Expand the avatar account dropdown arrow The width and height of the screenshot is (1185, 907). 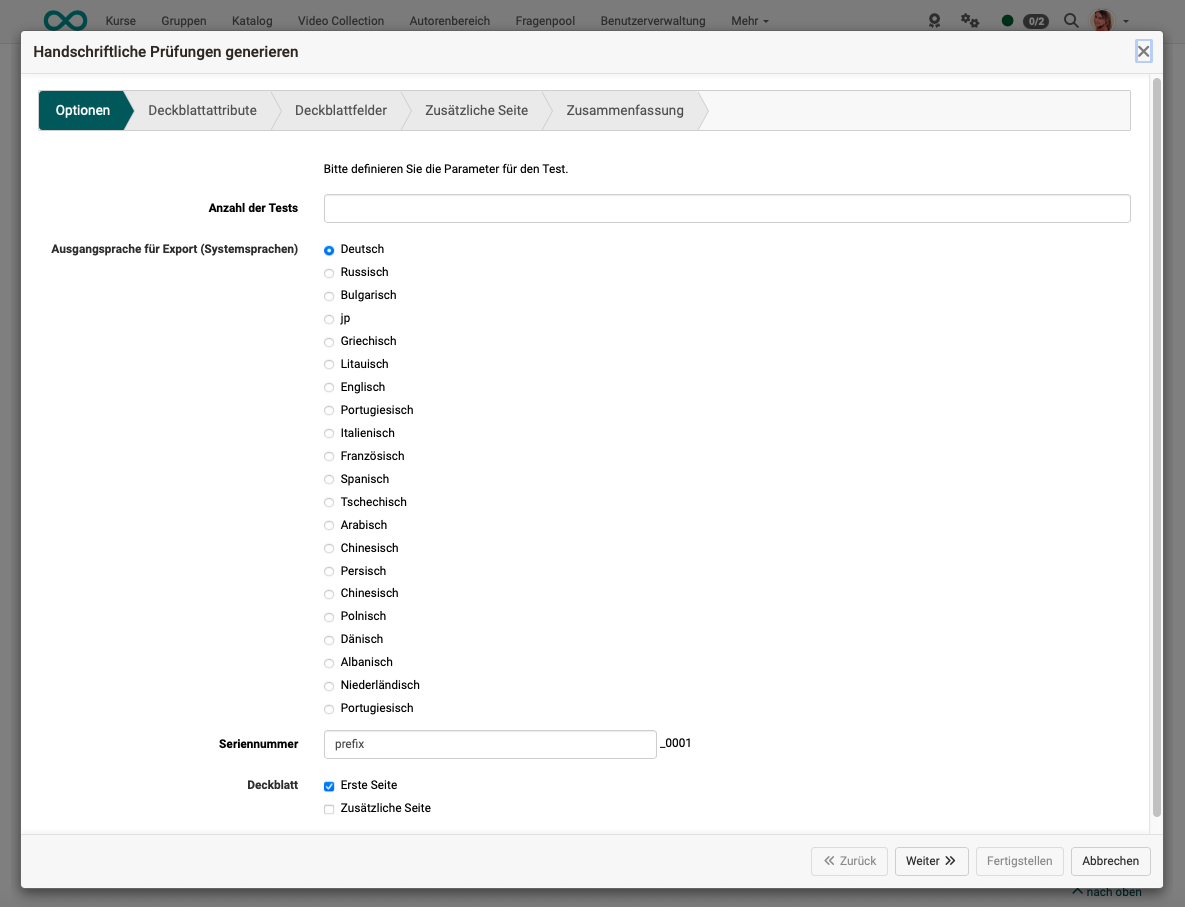click(x=1124, y=21)
